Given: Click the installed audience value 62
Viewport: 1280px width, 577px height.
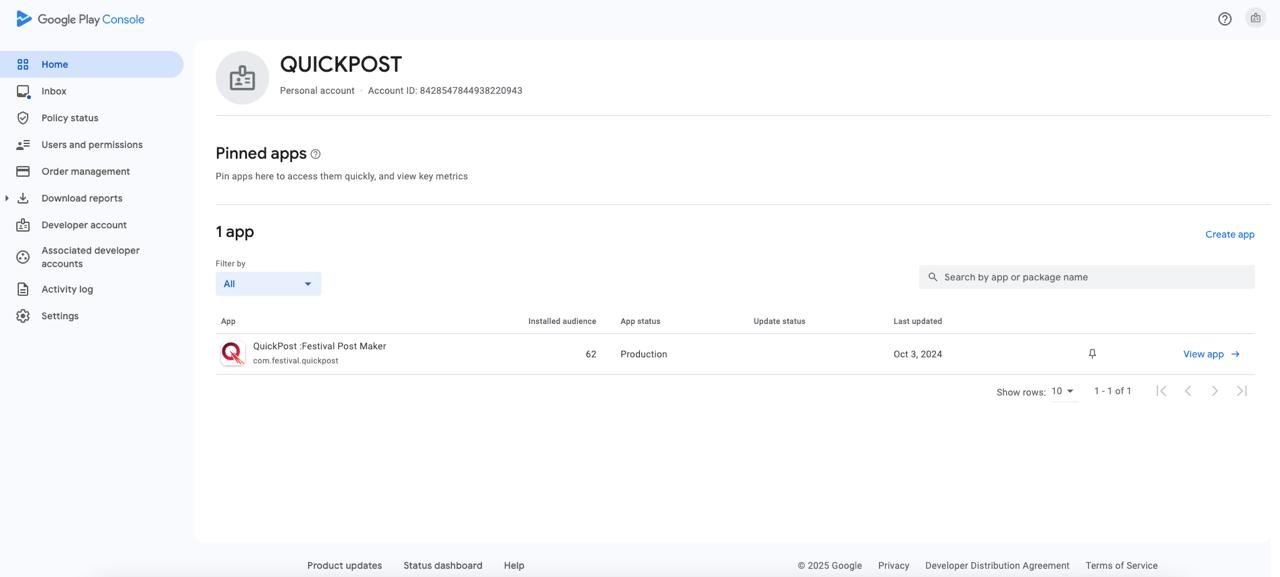Looking at the screenshot, I should pyautogui.click(x=591, y=354).
